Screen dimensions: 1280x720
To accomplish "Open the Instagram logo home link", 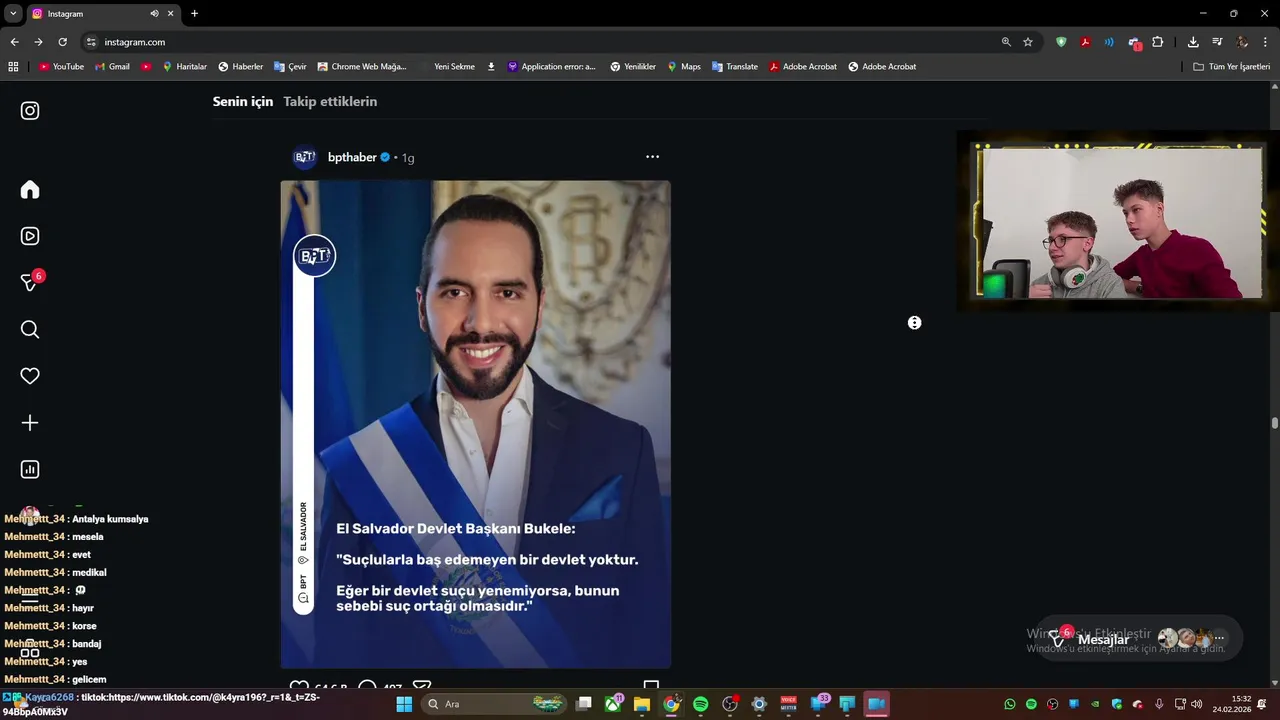I will coord(30,111).
